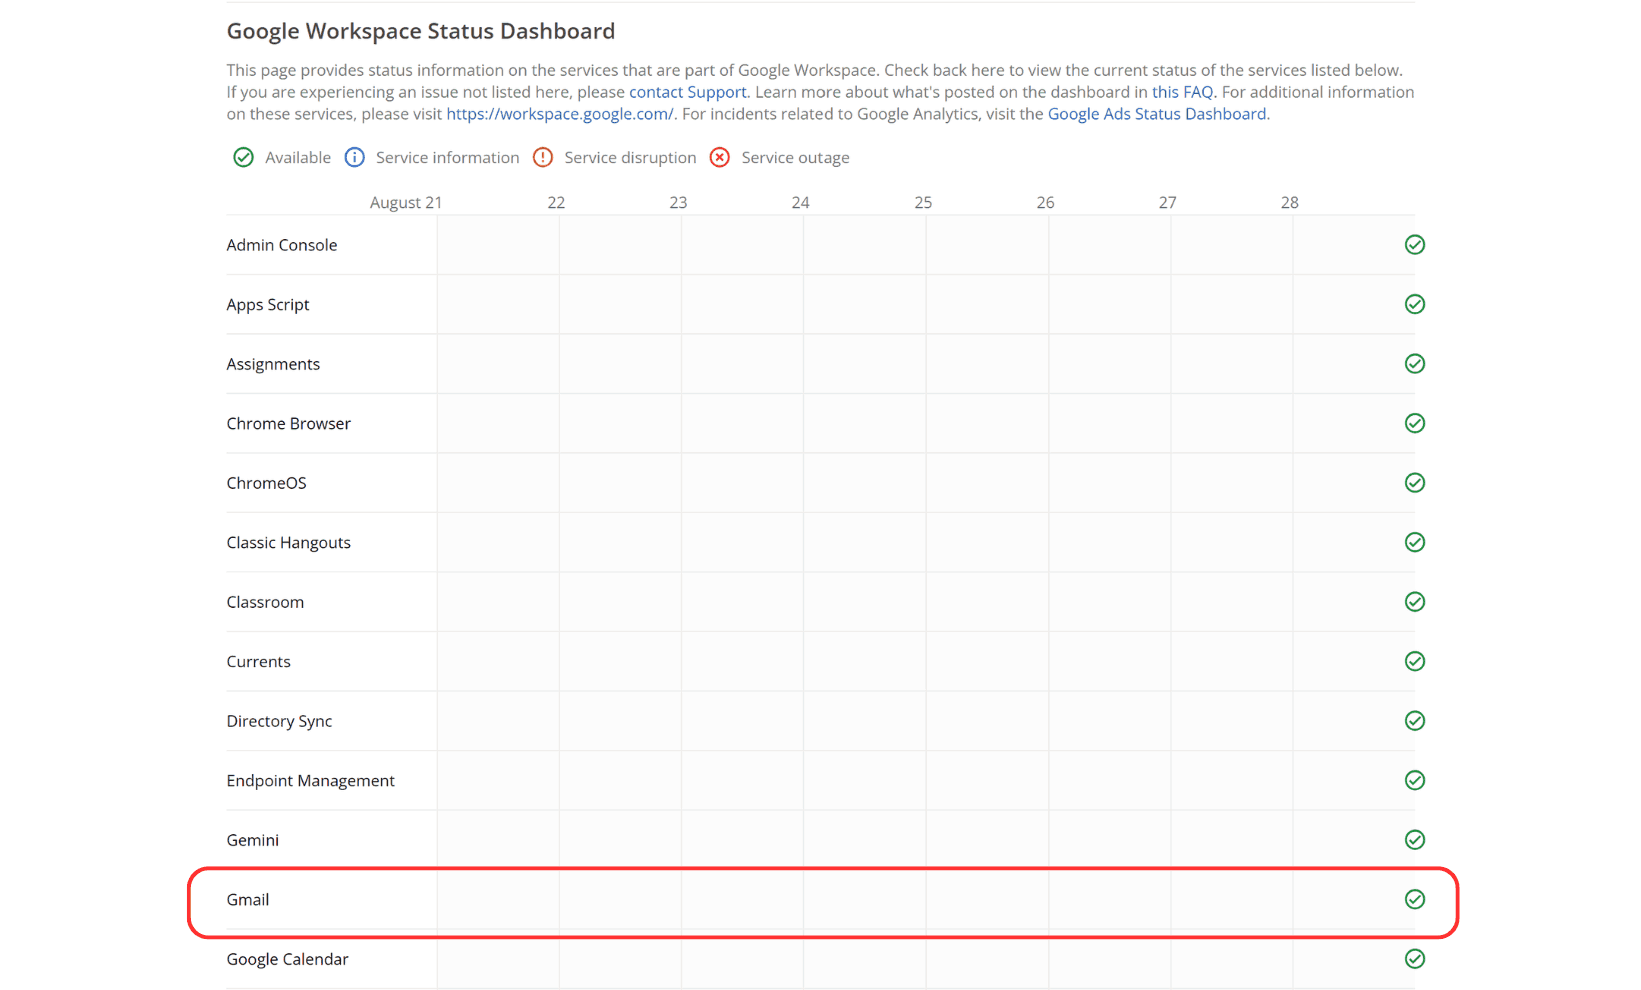Click the Service information legend label

pos(447,158)
